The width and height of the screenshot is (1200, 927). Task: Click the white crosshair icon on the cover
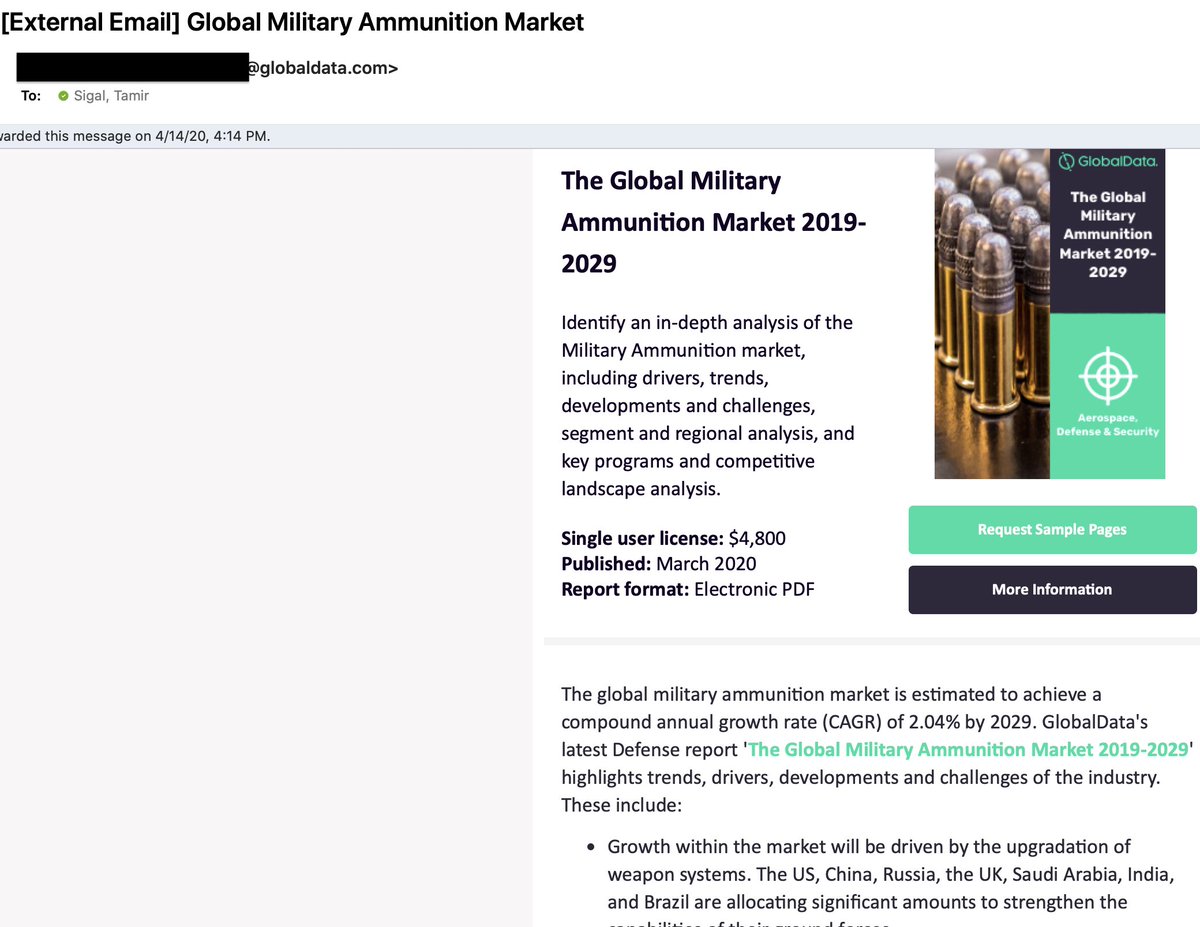coord(1108,376)
